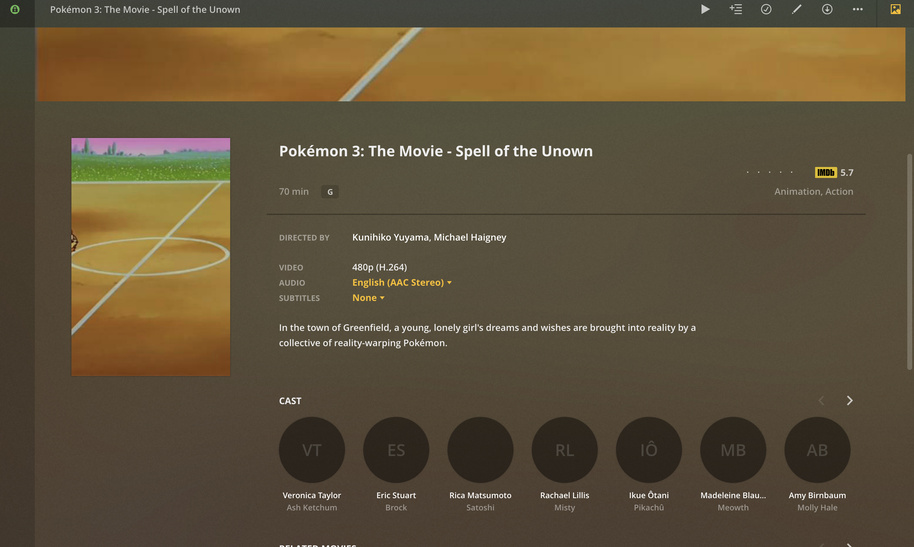Open the English (AAC Stereo) audio dropdown
Viewport: 914px width, 547px height.
click(402, 282)
